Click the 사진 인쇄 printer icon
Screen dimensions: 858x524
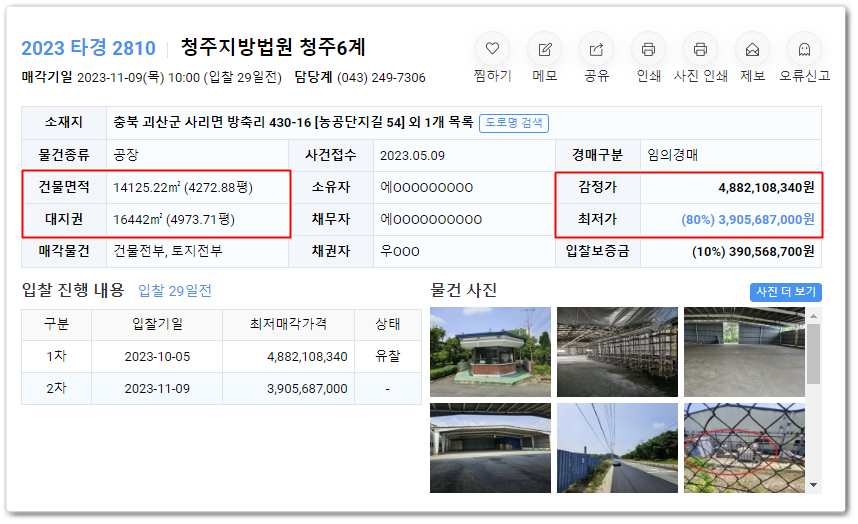700,49
